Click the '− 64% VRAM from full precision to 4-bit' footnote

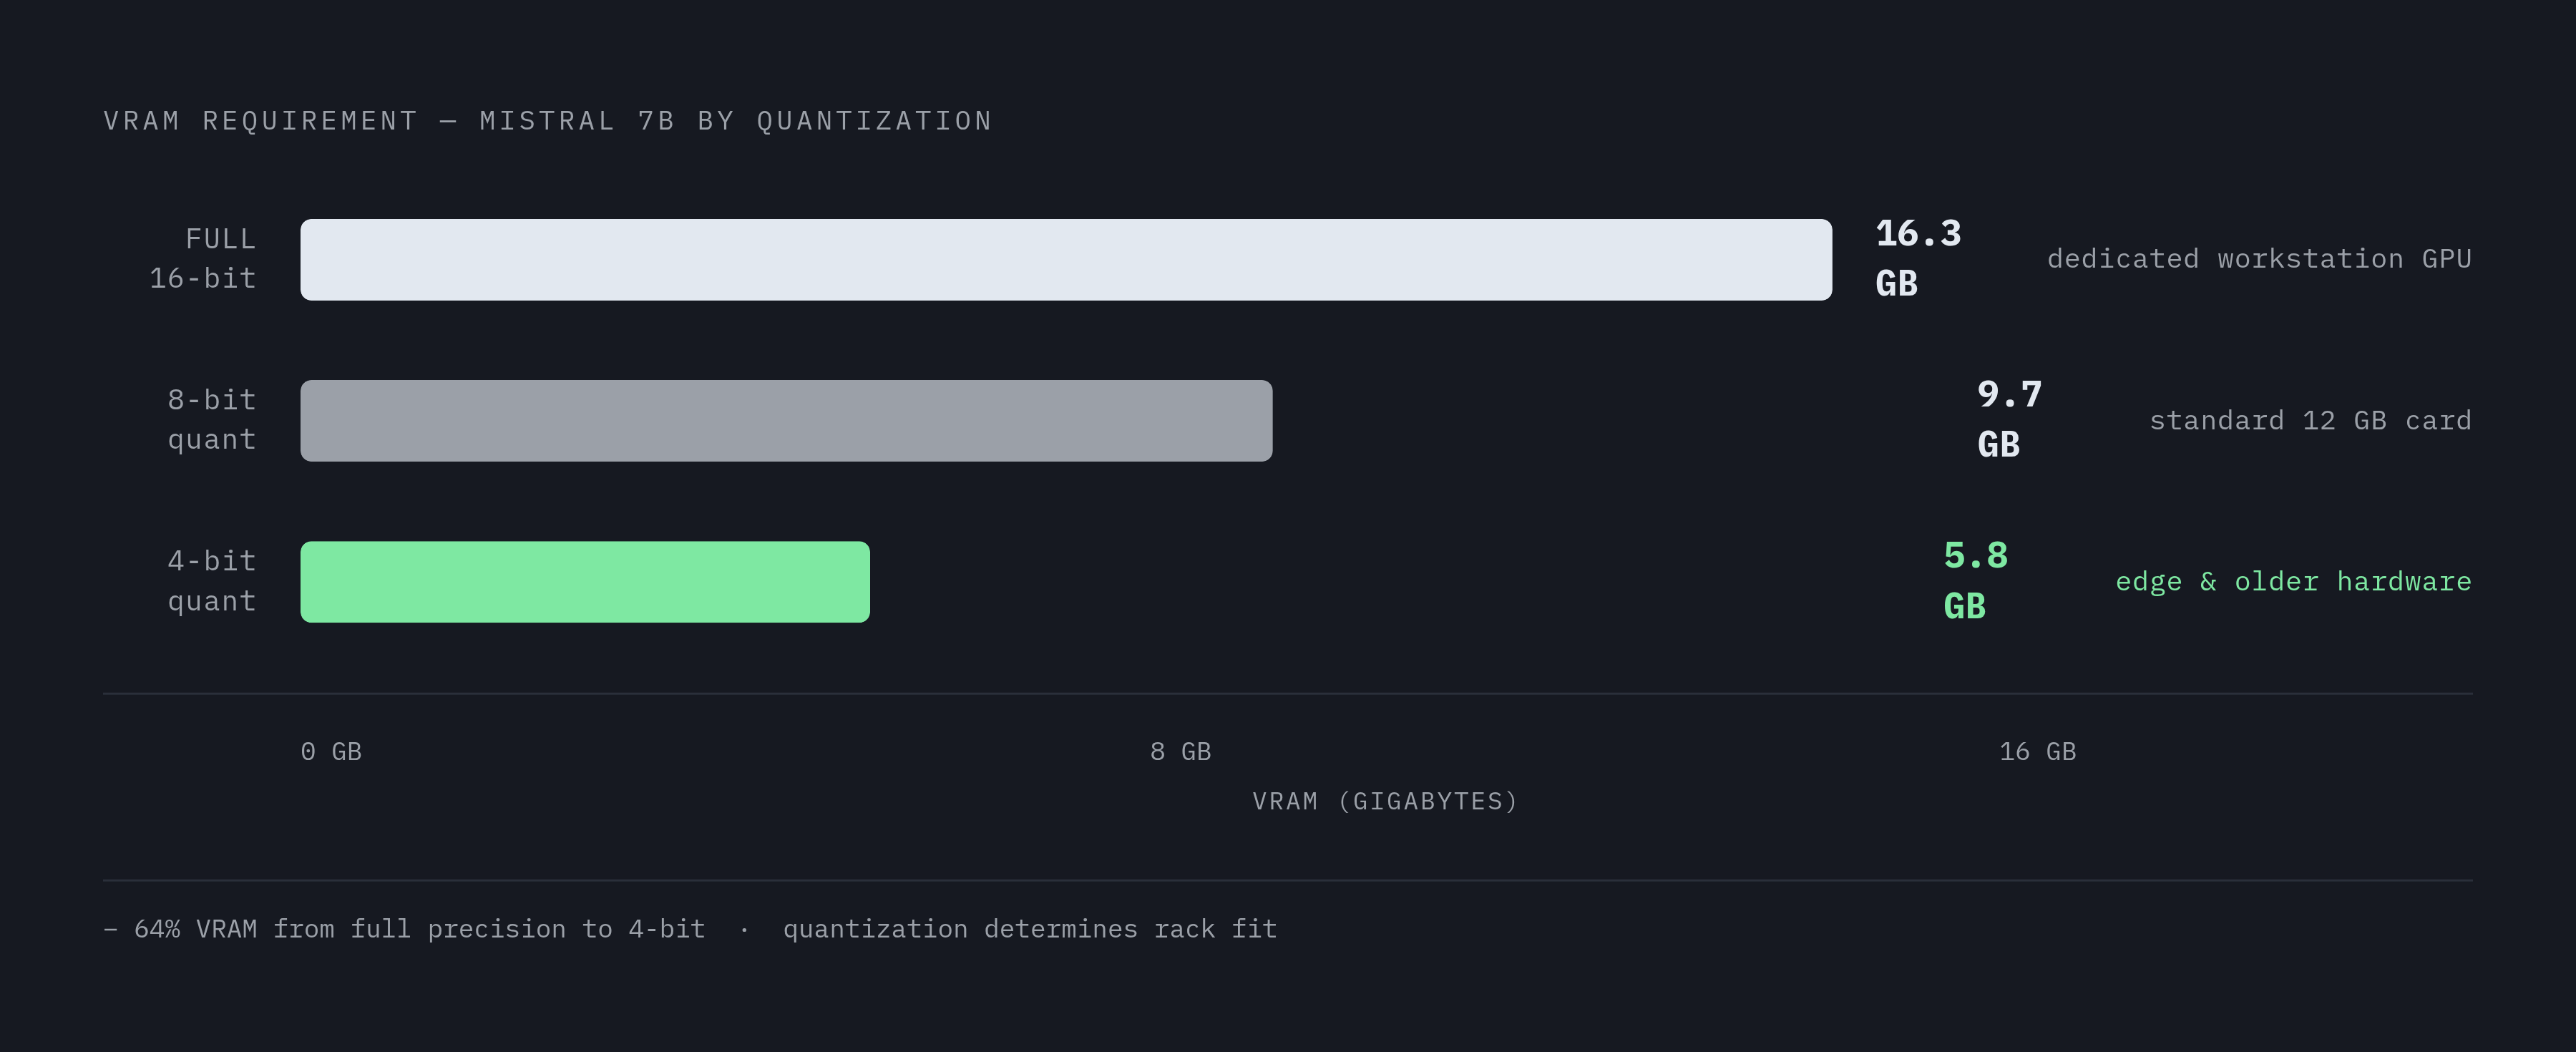(404, 929)
